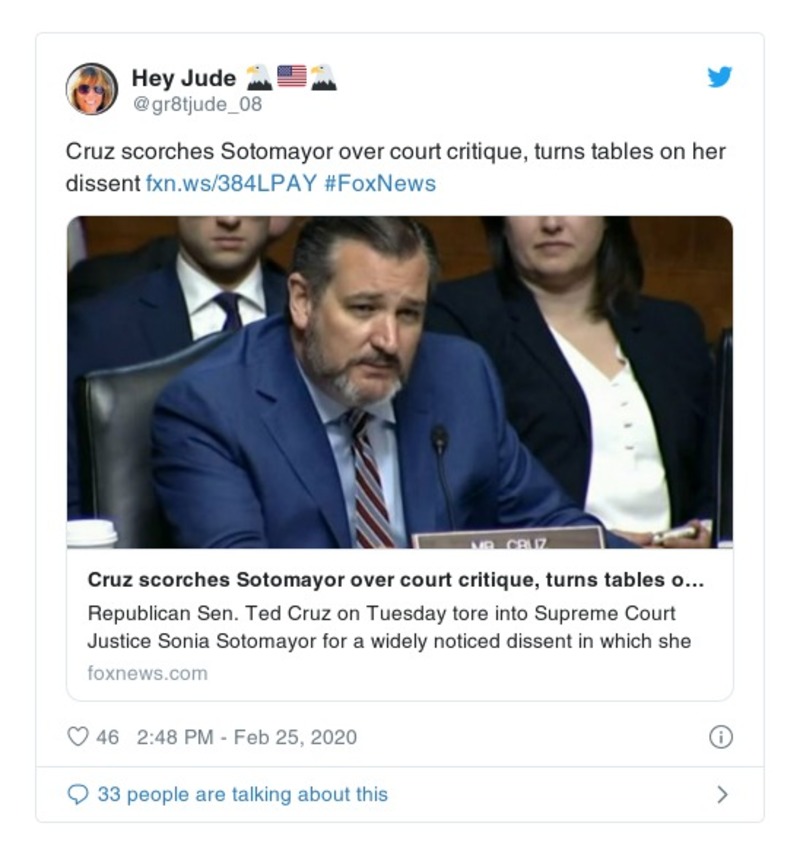Like the tweet with the heart icon
Image resolution: width=800 pixels, height=858 pixels.
pos(77,738)
